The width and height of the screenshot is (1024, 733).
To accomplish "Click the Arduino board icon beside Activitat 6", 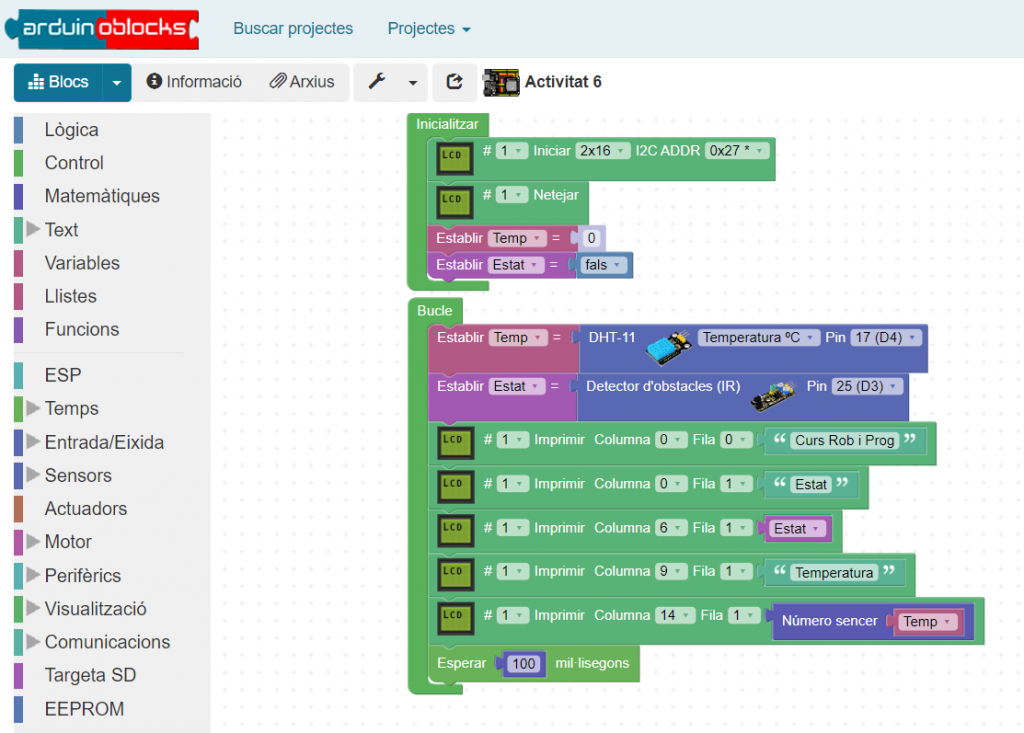I will (501, 82).
